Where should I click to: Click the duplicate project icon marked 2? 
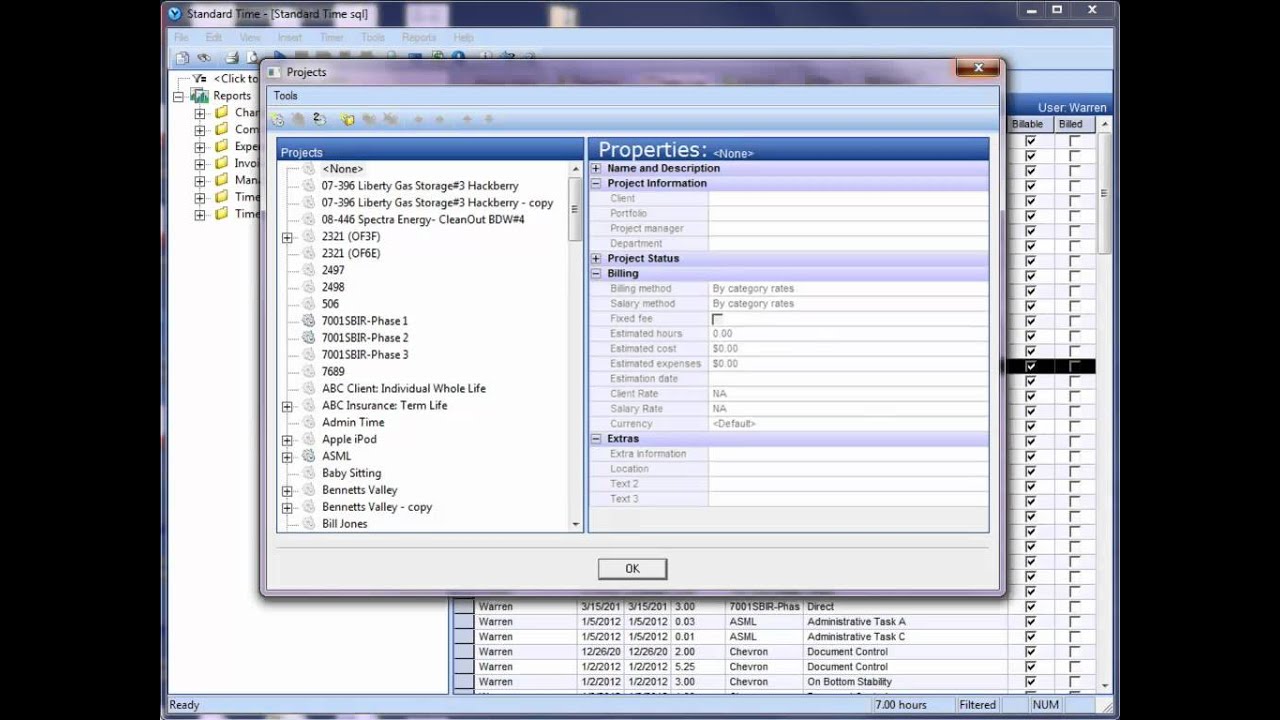click(x=319, y=119)
